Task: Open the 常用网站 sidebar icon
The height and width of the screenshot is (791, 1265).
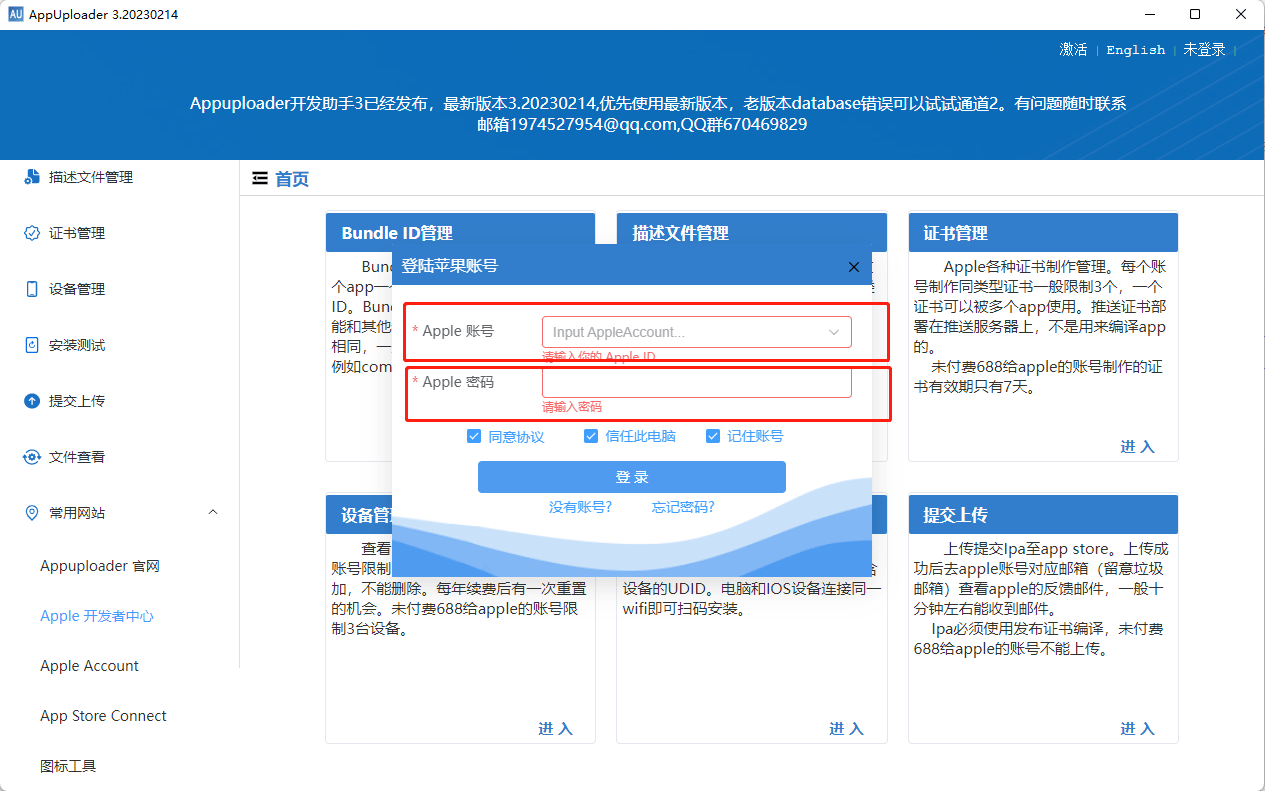Action: pos(31,512)
